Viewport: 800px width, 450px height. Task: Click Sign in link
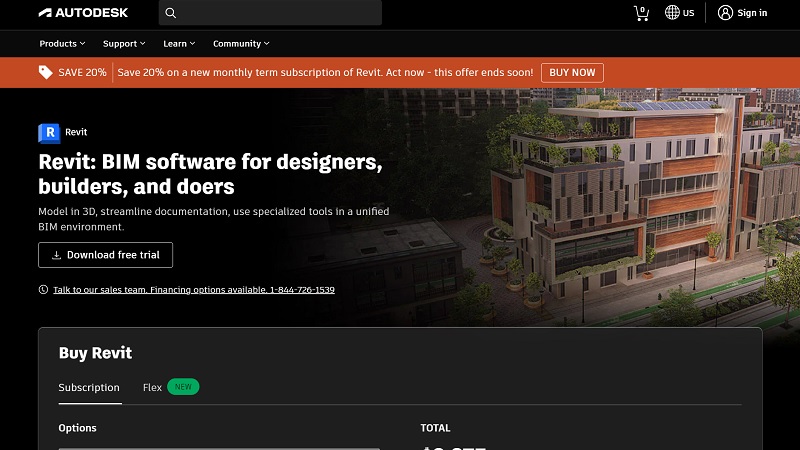pyautogui.click(x=752, y=13)
